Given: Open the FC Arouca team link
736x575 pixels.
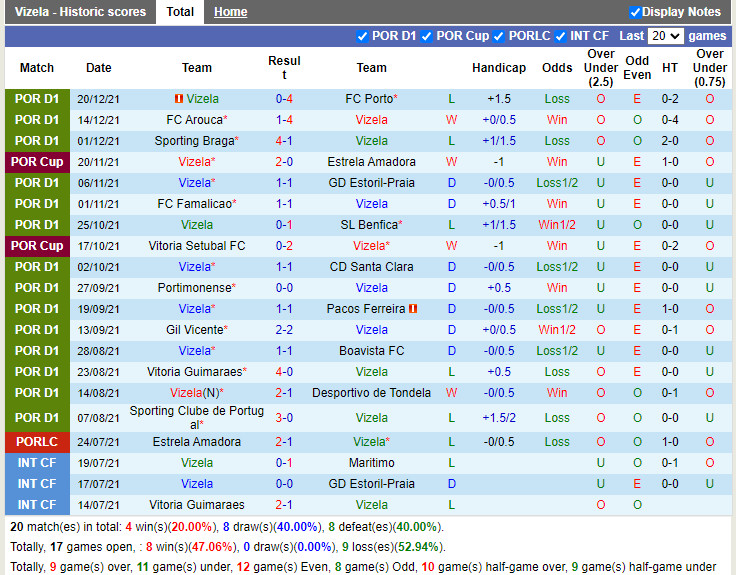Looking at the screenshot, I should coord(197,120).
